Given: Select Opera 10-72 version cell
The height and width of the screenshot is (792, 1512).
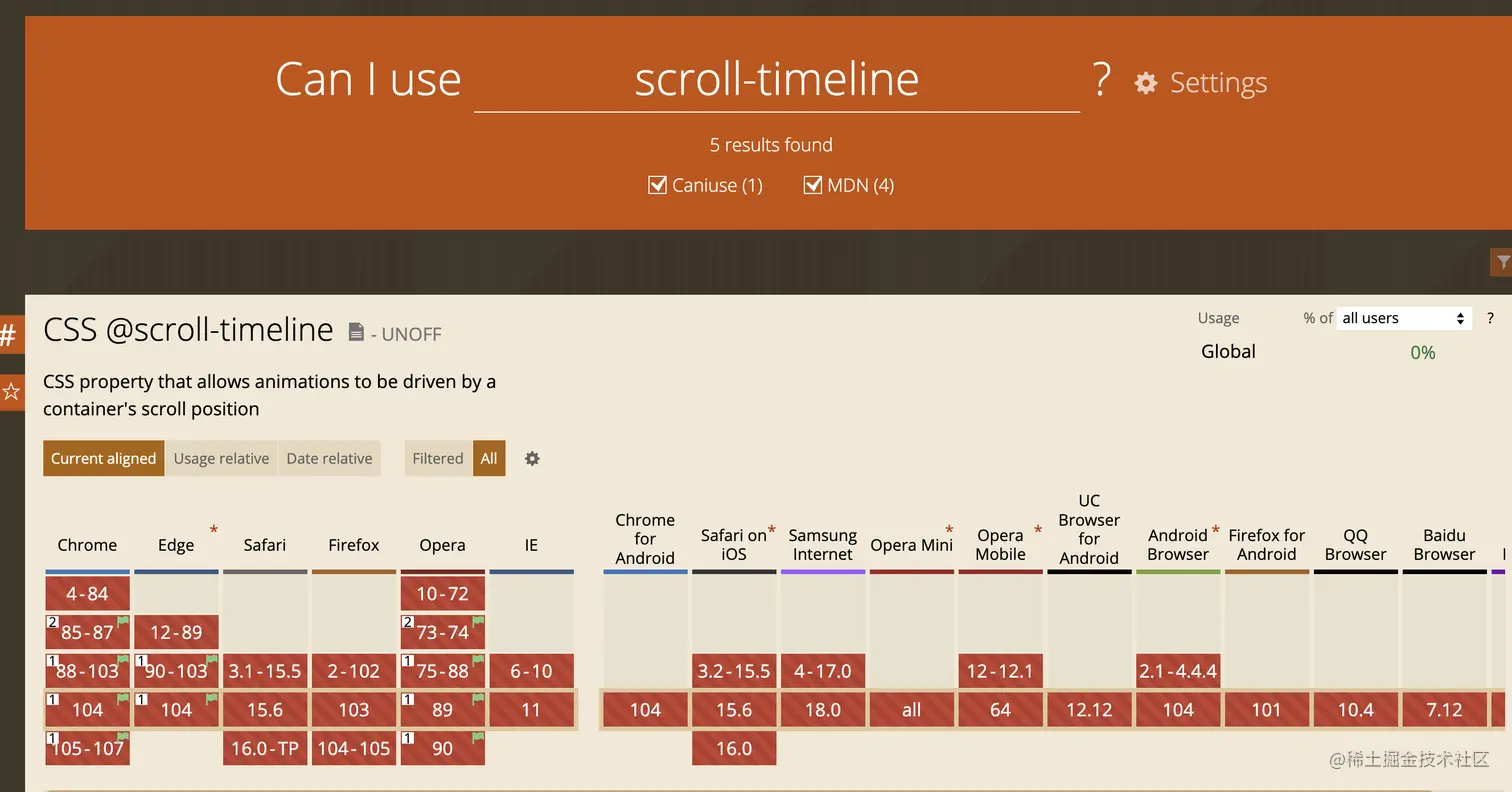Looking at the screenshot, I should tap(442, 593).
